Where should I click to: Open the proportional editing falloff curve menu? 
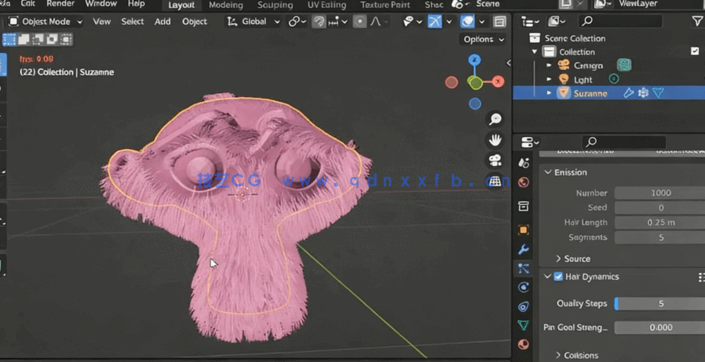click(x=378, y=22)
